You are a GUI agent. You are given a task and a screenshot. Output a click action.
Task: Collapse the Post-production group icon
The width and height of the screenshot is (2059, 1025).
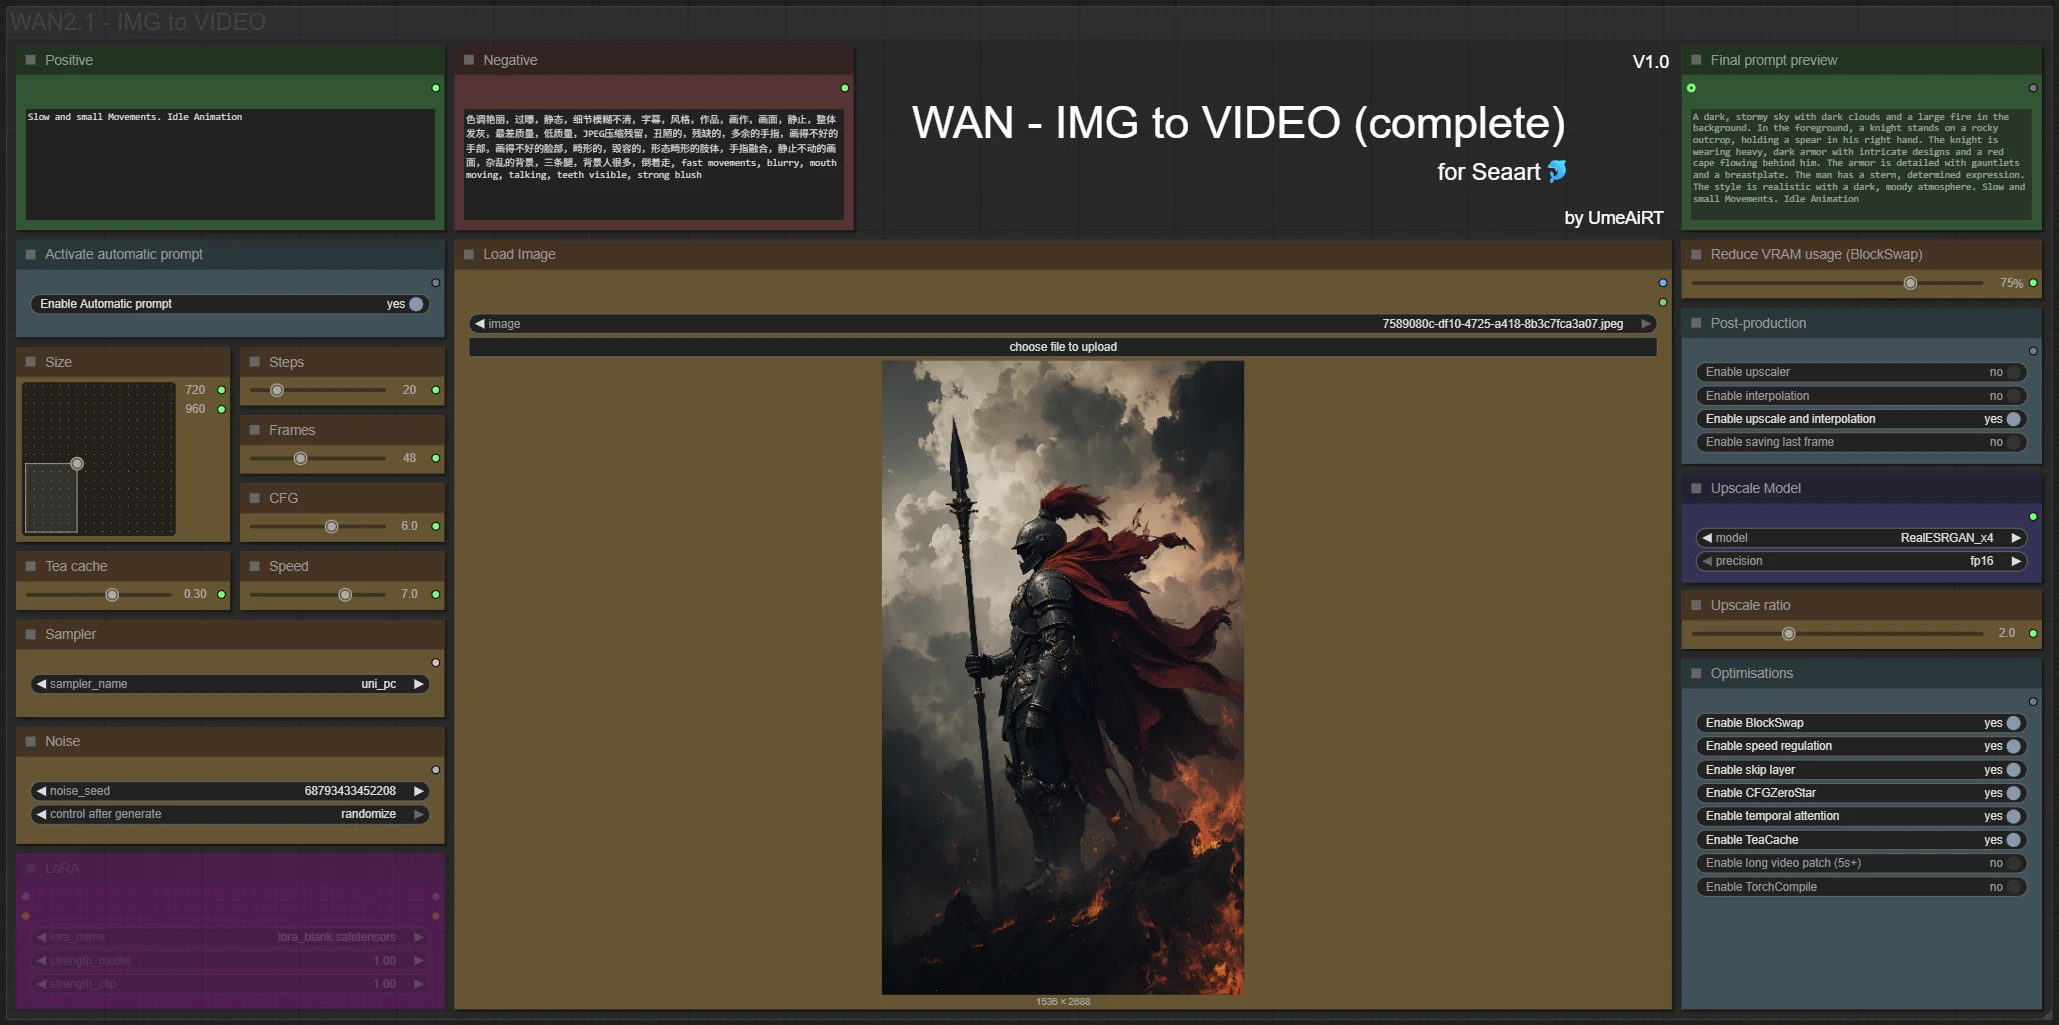1696,323
